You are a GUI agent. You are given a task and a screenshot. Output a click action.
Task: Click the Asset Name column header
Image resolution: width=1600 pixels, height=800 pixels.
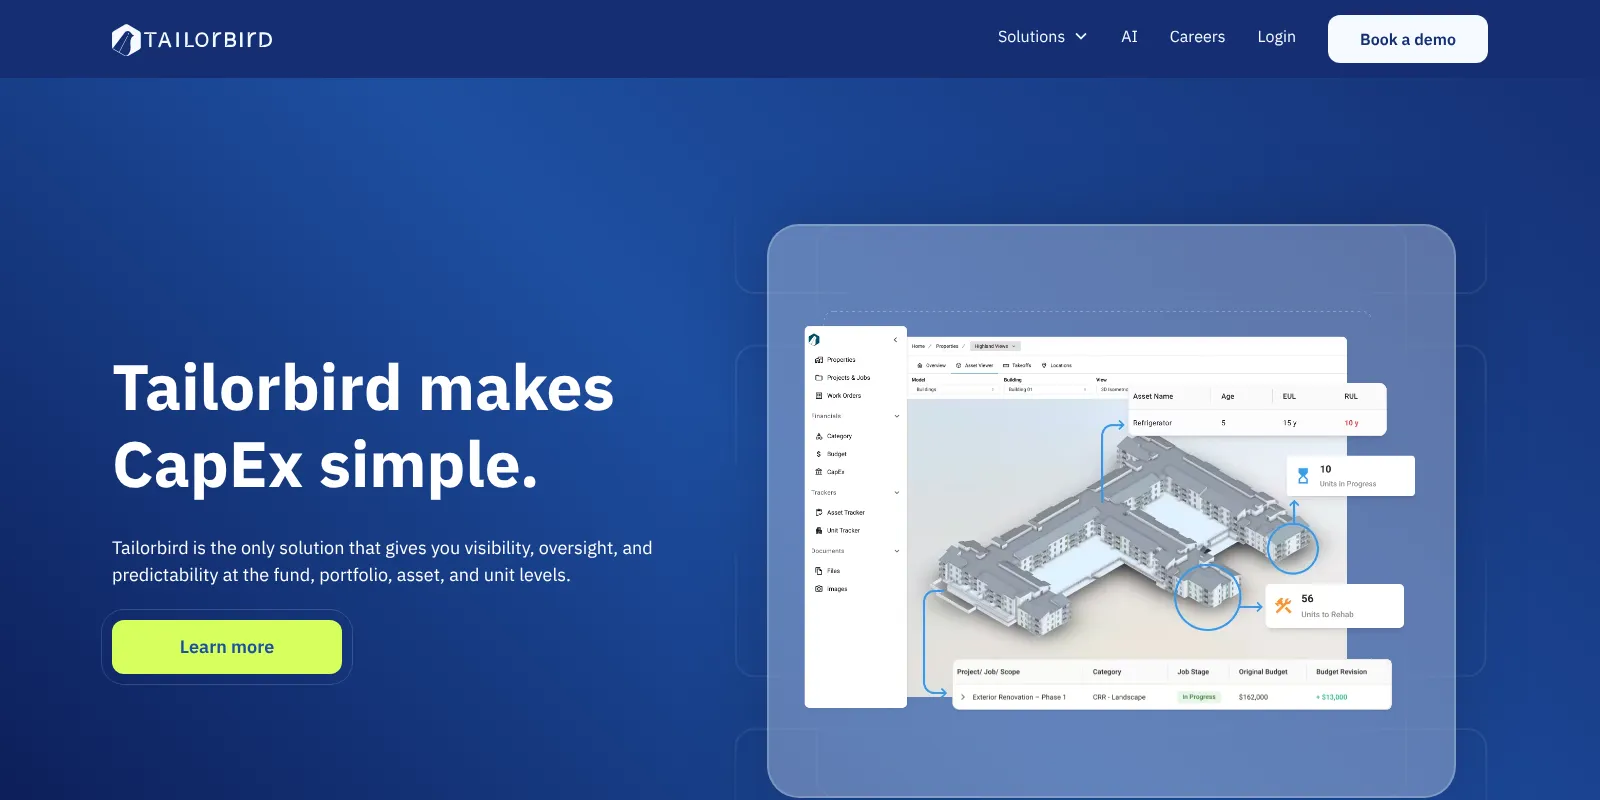click(x=1153, y=397)
